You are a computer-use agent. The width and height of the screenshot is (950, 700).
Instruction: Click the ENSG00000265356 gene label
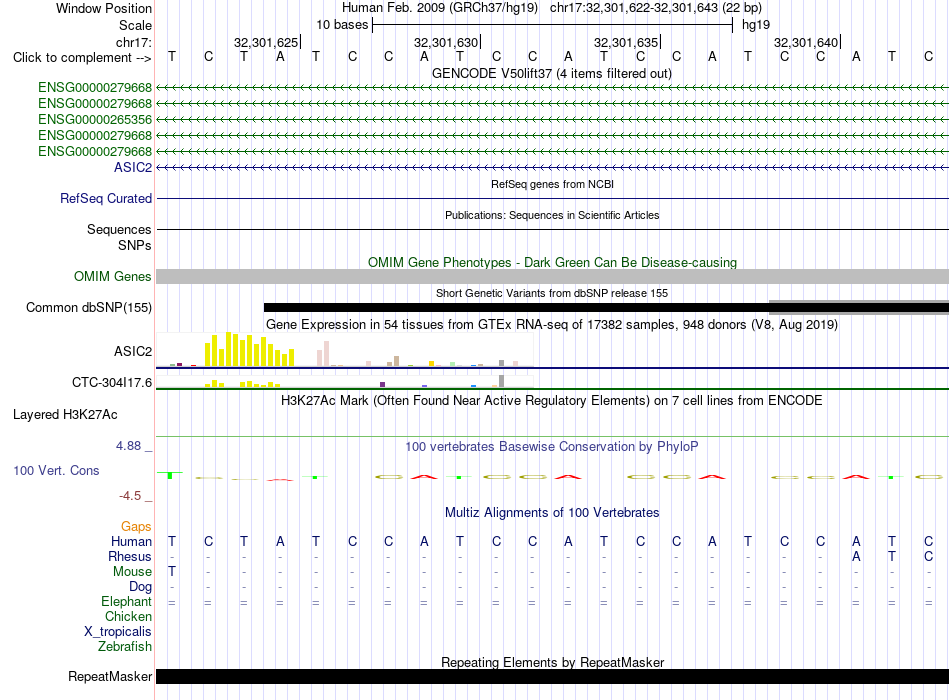tap(95, 119)
